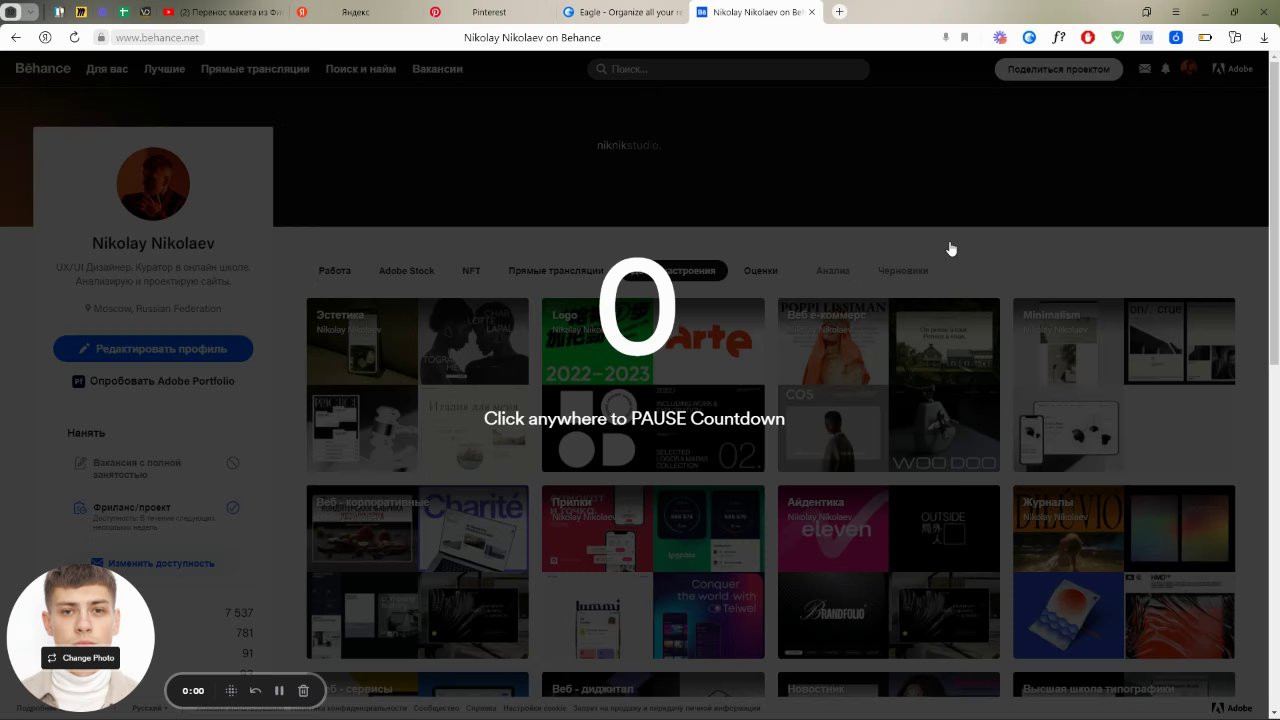Screen dimensions: 1280x720
Task: Select the Работа profile tab
Action: point(335,271)
